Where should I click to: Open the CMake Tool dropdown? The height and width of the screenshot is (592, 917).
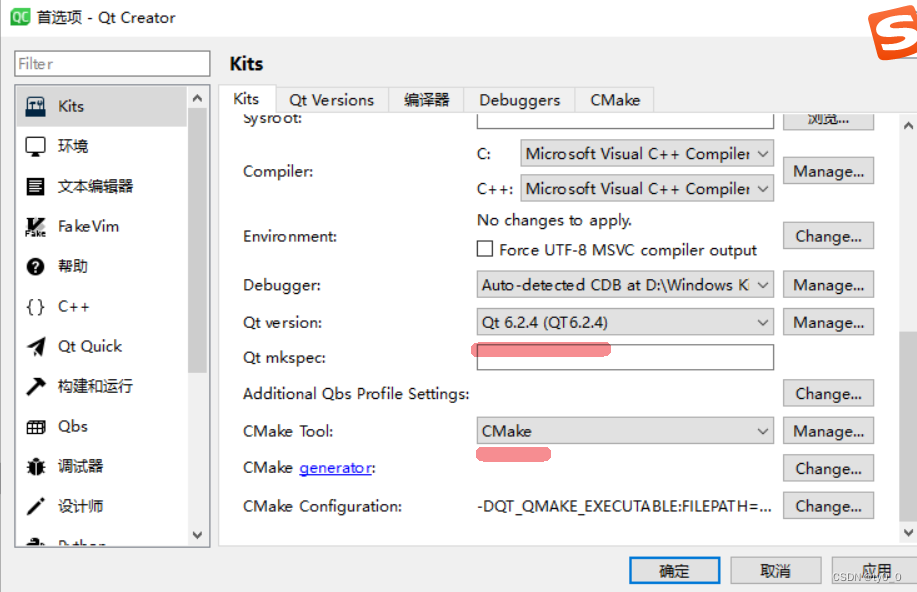click(625, 431)
